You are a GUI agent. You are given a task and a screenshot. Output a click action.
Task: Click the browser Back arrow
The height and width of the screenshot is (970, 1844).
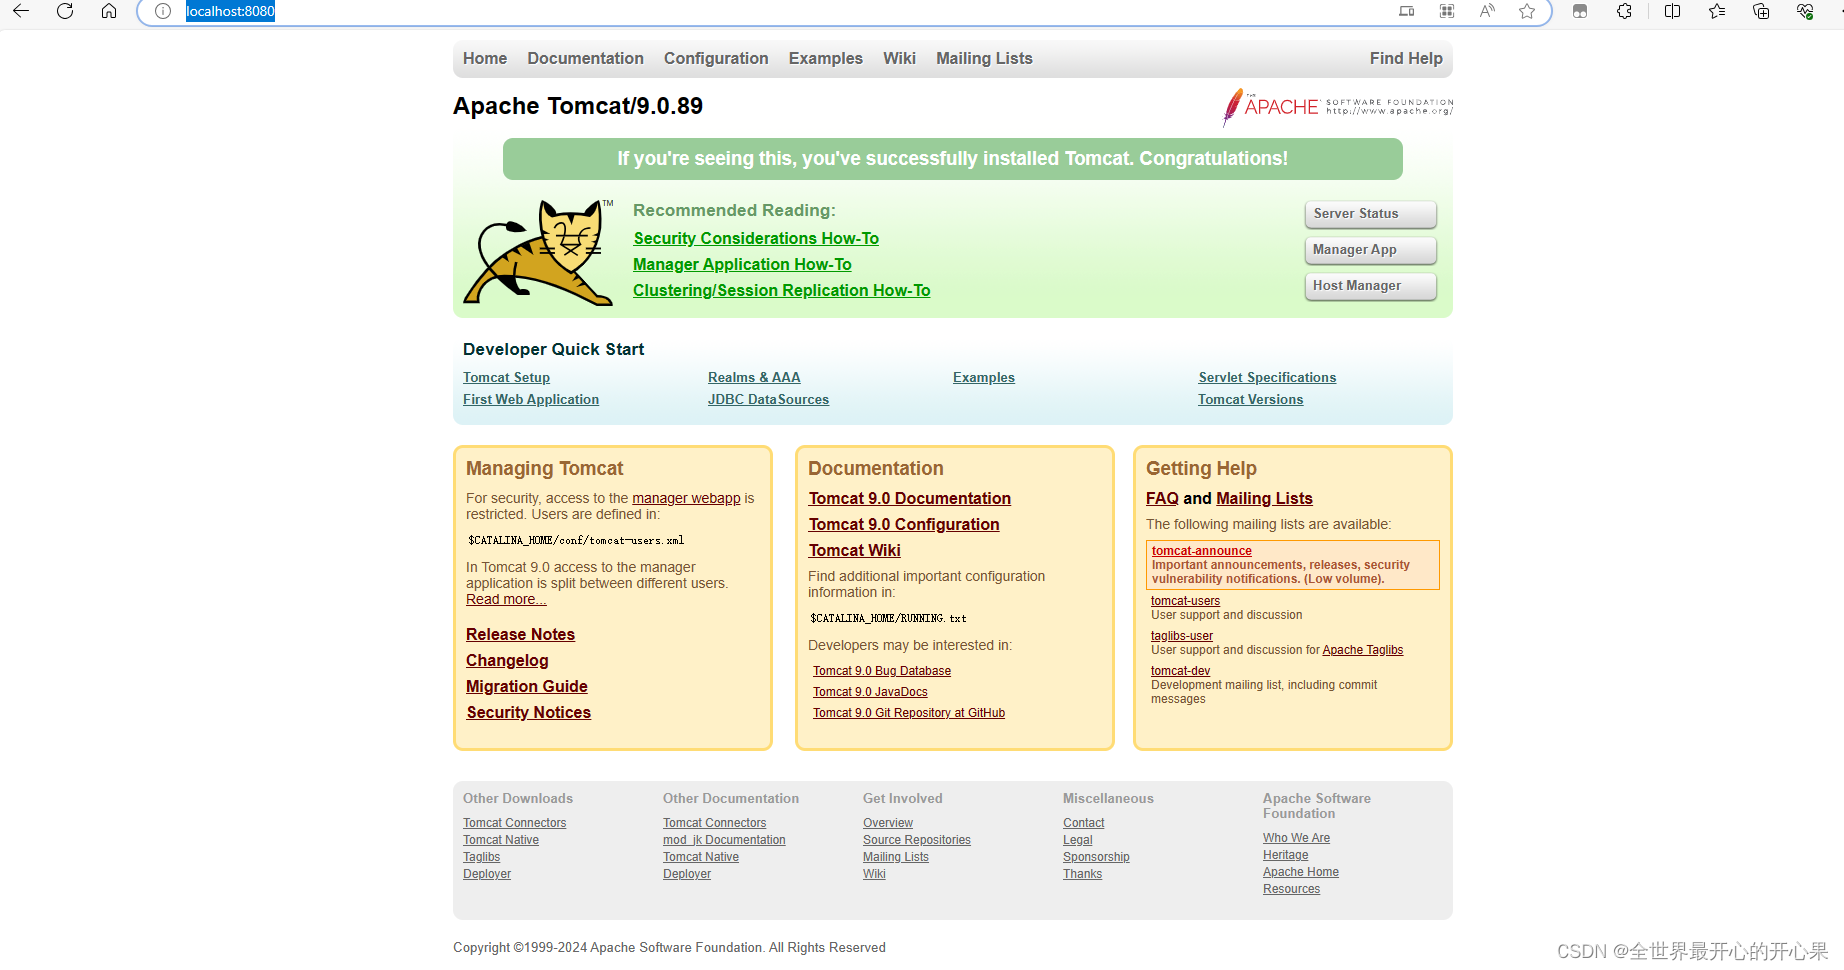20,11
